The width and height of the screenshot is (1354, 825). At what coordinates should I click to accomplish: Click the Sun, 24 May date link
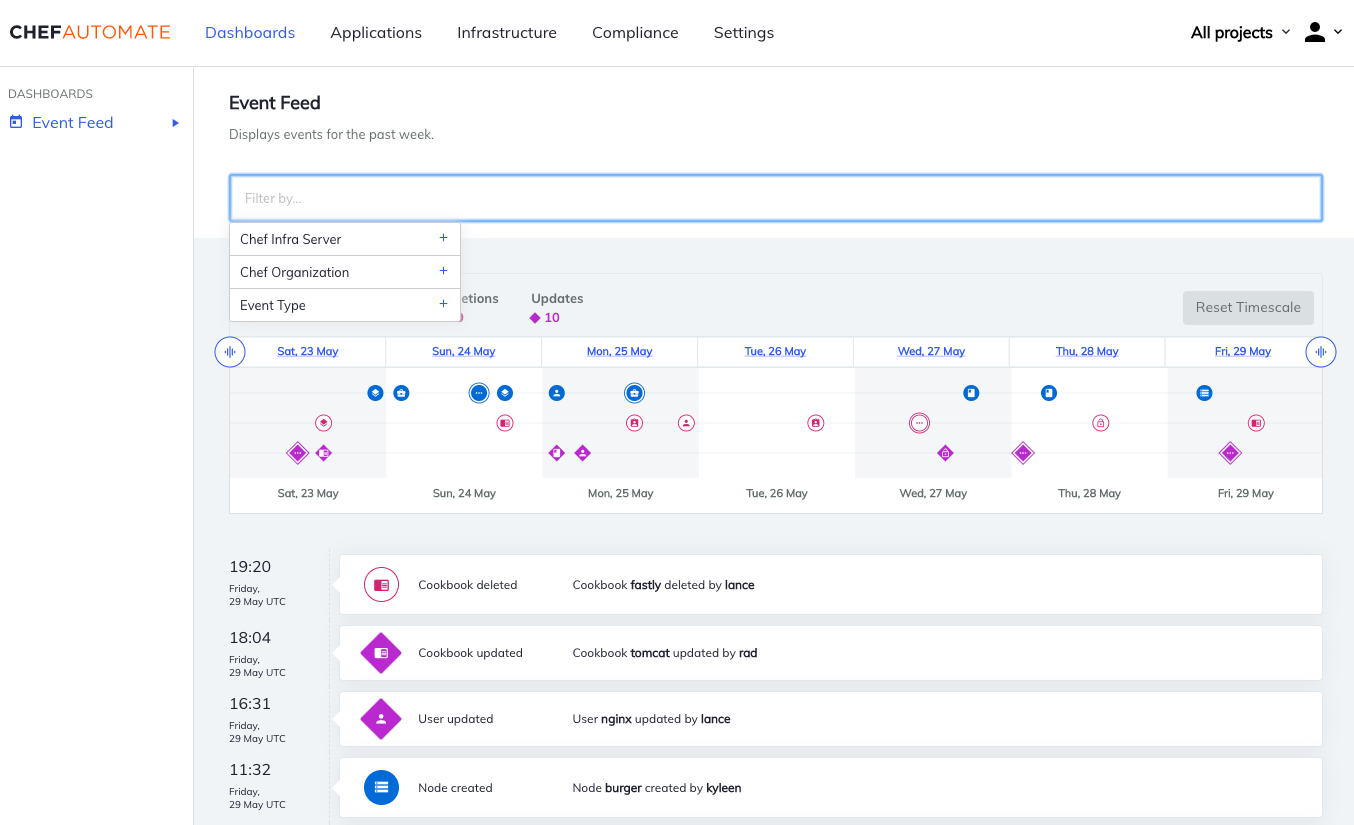tap(463, 351)
